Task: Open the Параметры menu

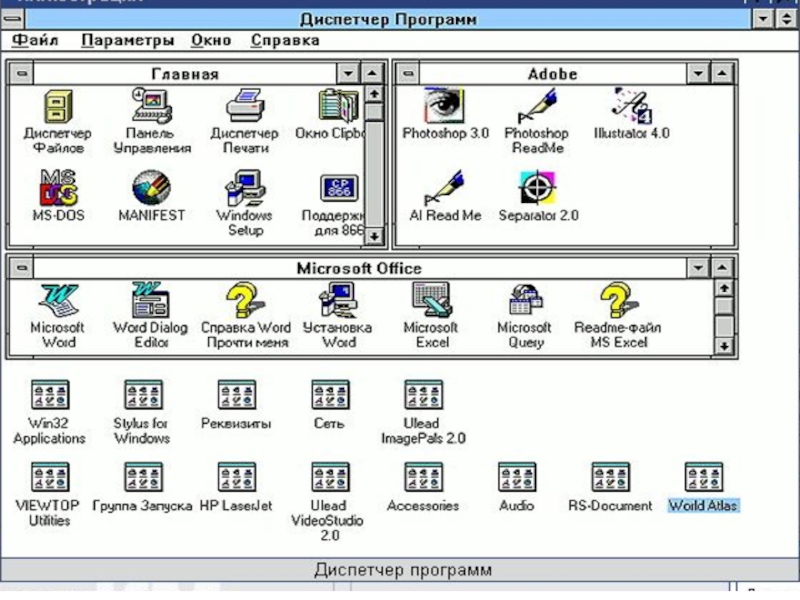Action: tap(127, 41)
